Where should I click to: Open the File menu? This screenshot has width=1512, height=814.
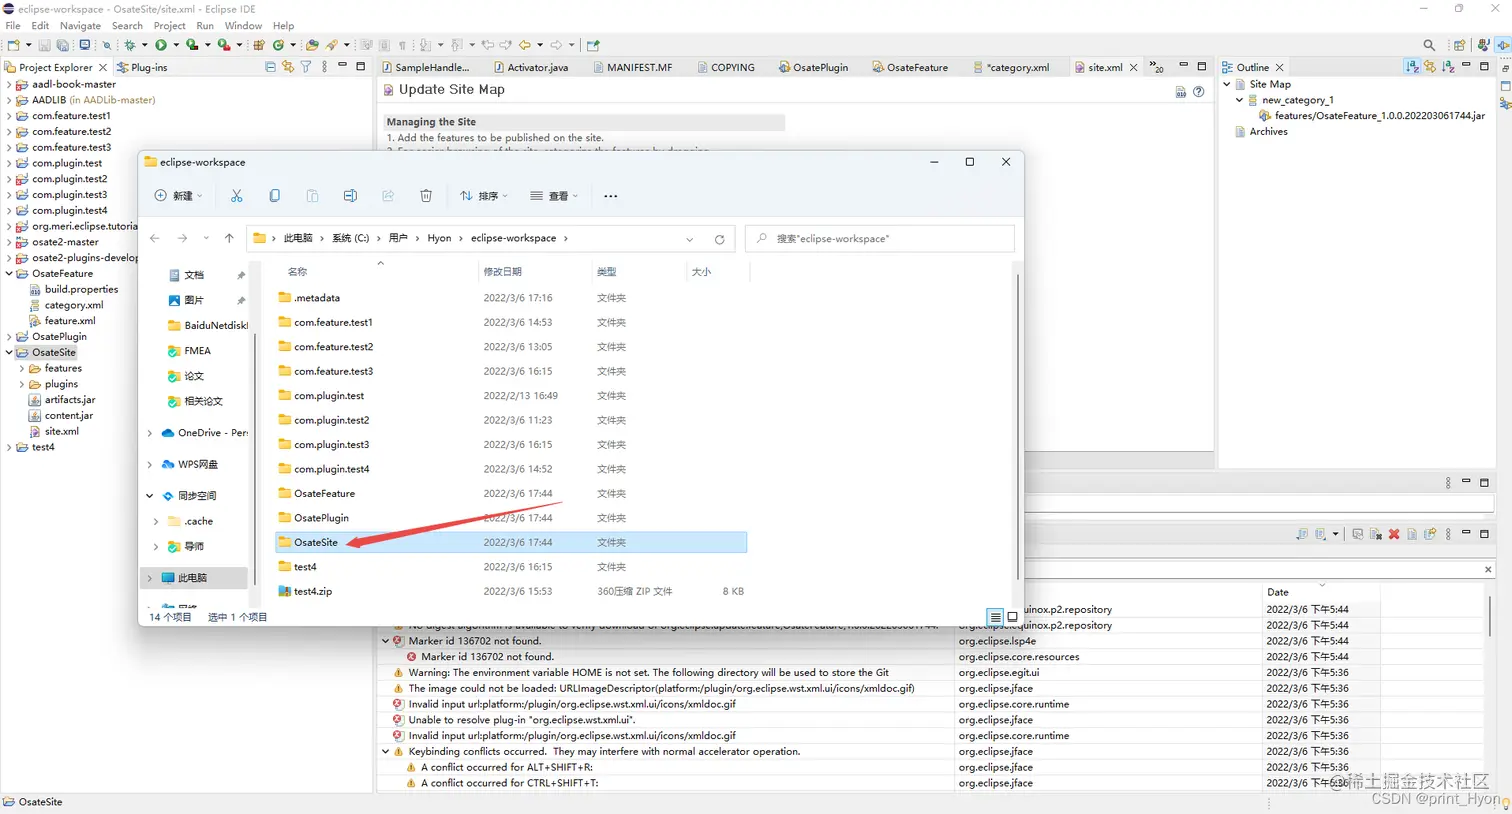[x=13, y=26]
